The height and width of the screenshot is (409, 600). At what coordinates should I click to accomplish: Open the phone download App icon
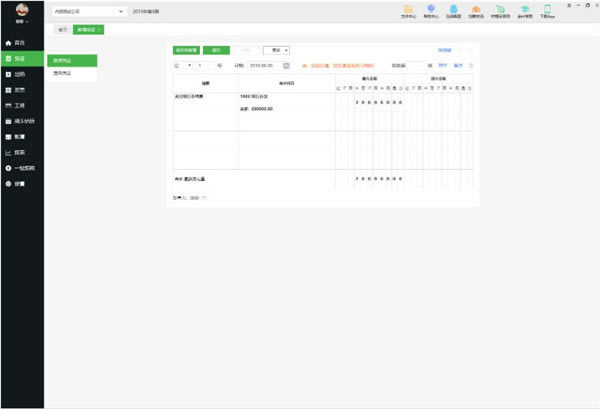[x=548, y=11]
